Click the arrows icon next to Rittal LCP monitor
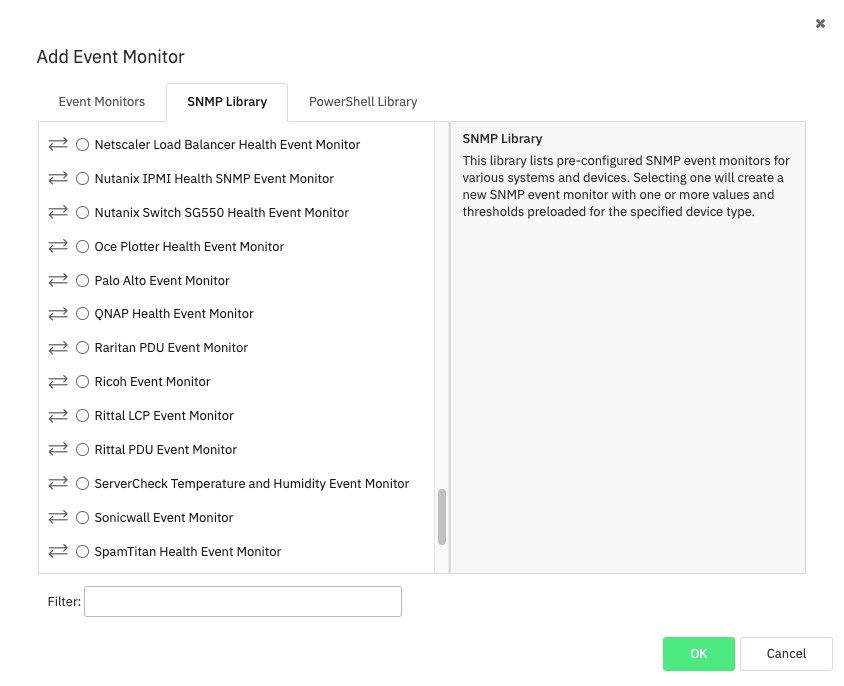This screenshot has height=686, width=844. point(58,415)
